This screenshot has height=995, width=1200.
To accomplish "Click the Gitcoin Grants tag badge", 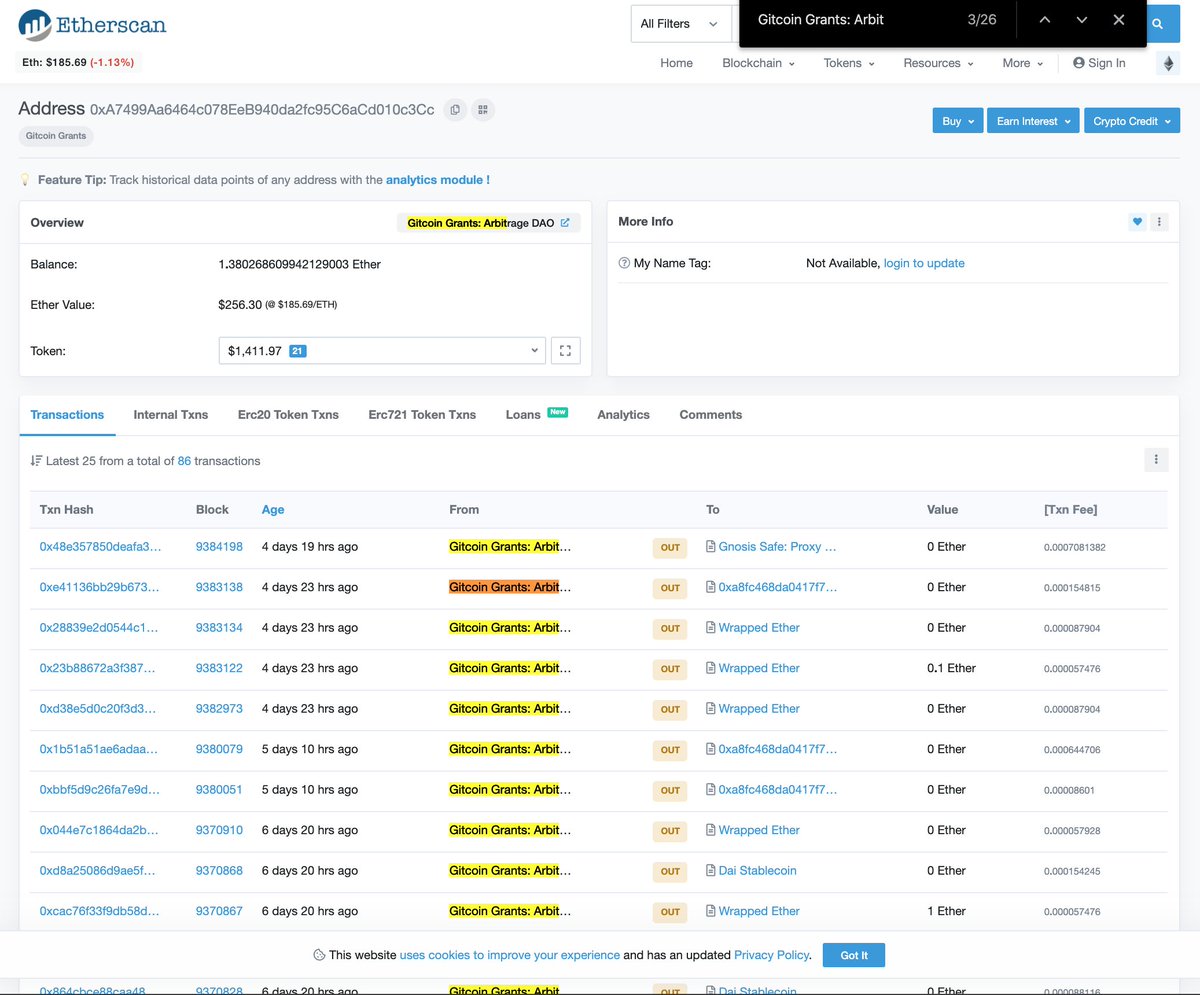I will [56, 136].
